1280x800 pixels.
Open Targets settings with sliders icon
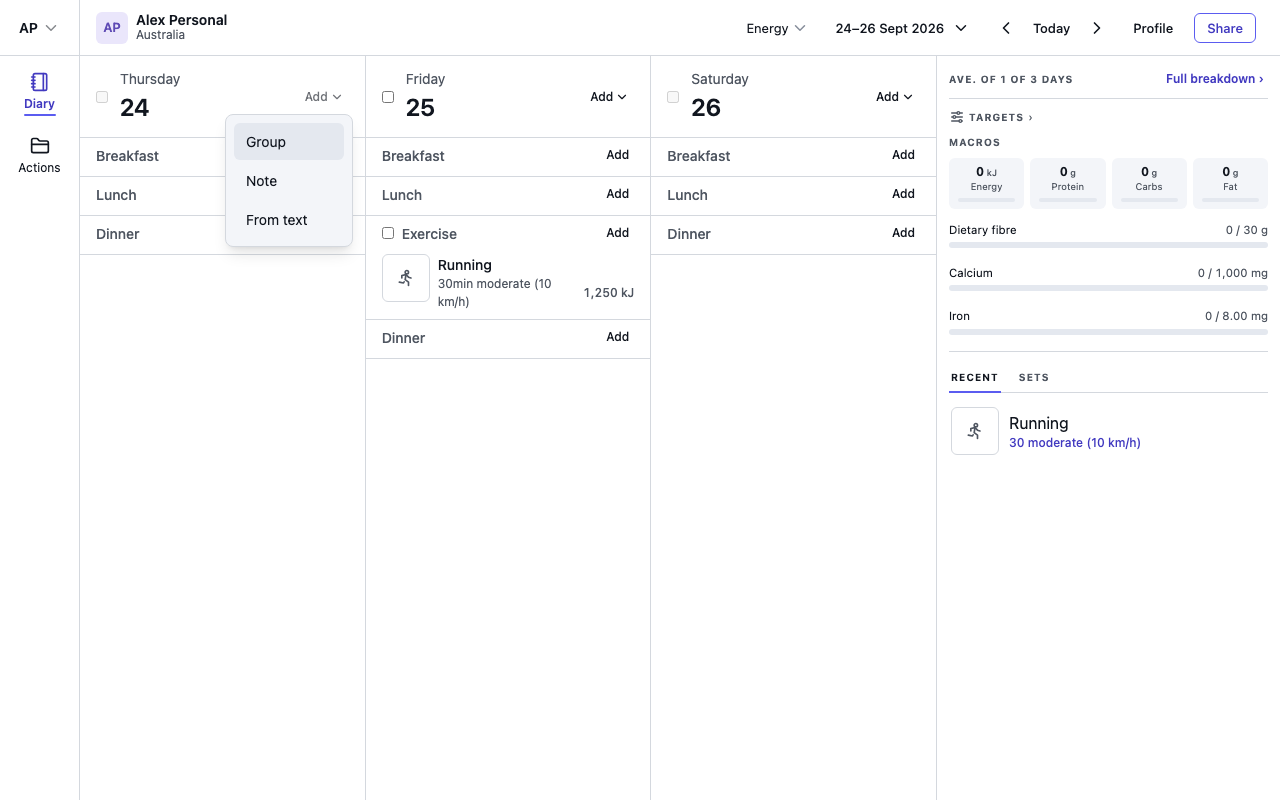click(990, 117)
